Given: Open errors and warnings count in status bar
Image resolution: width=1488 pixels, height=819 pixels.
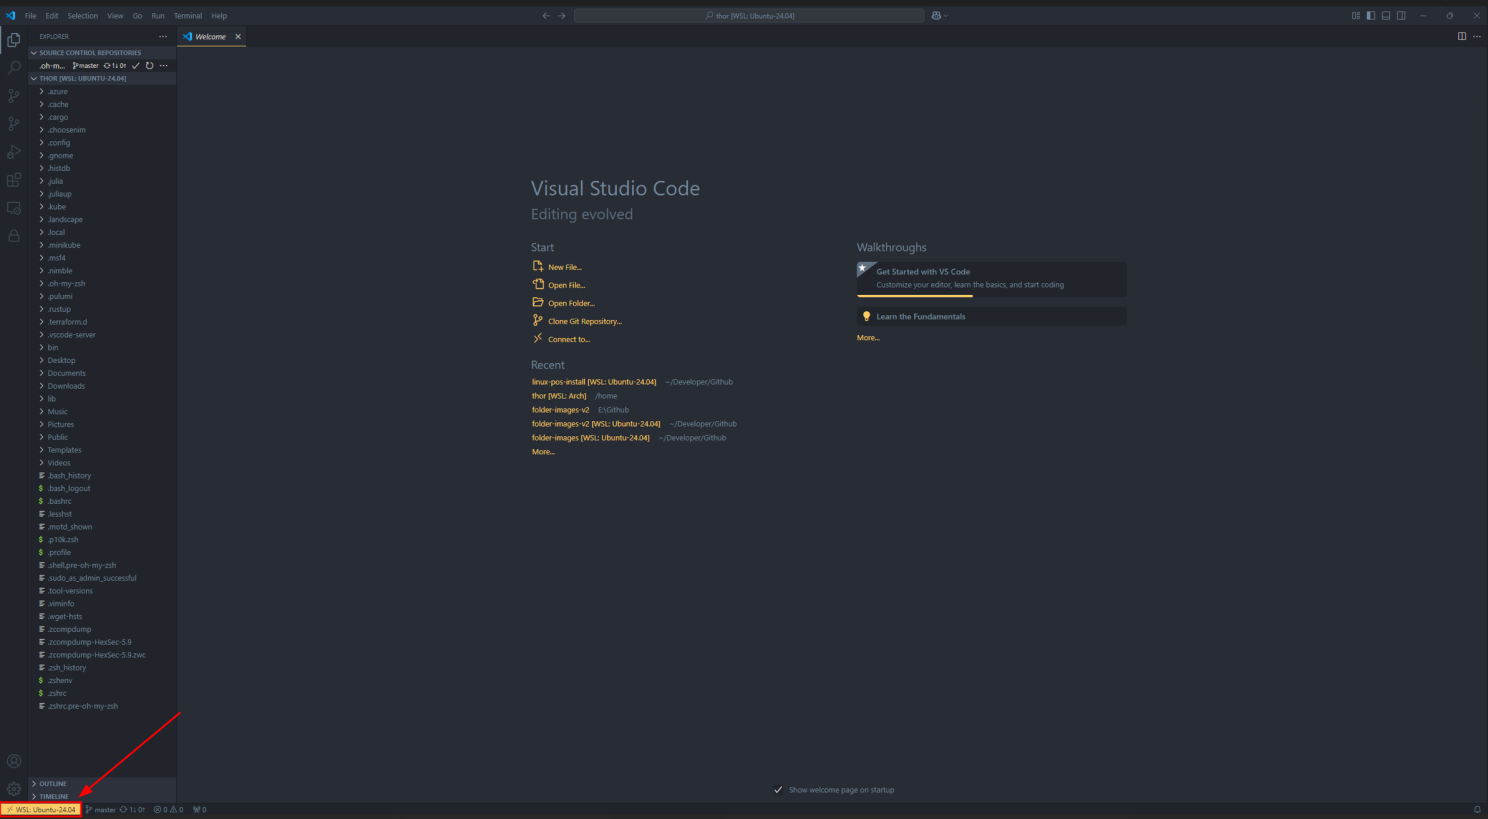Looking at the screenshot, I should (x=168, y=810).
